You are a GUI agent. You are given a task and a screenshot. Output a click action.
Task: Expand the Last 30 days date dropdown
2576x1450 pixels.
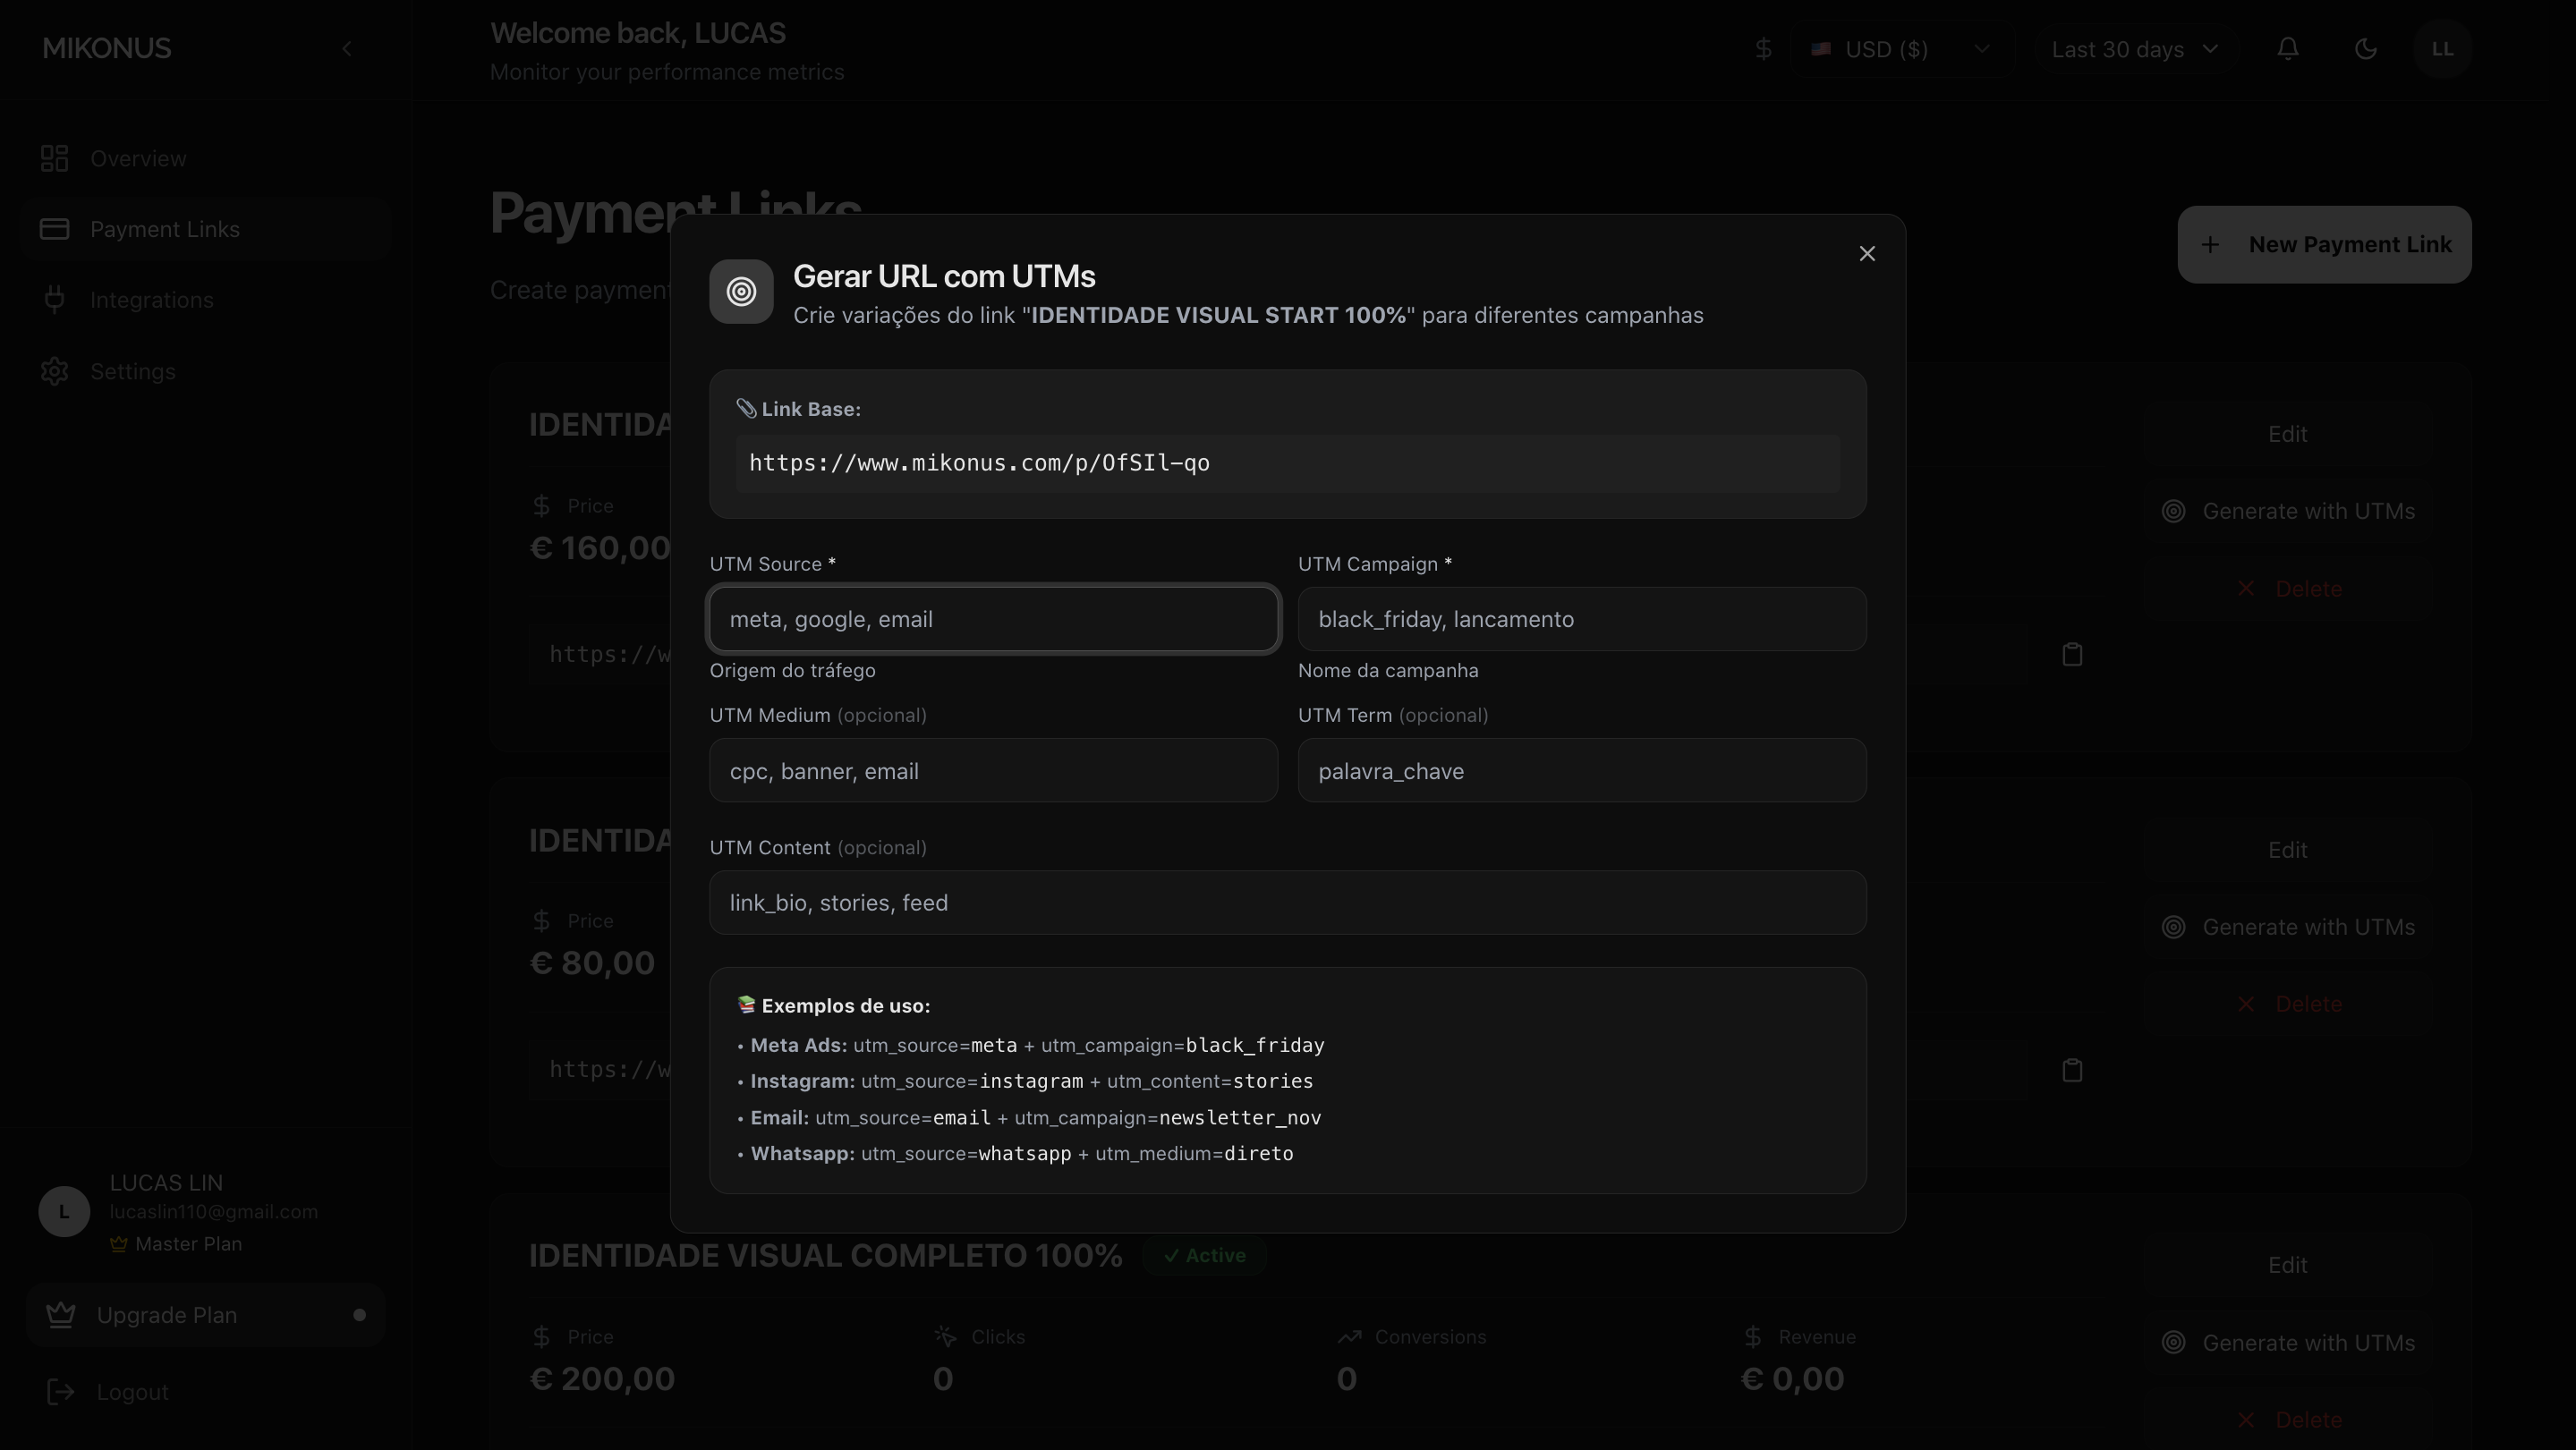[x=2134, y=49]
